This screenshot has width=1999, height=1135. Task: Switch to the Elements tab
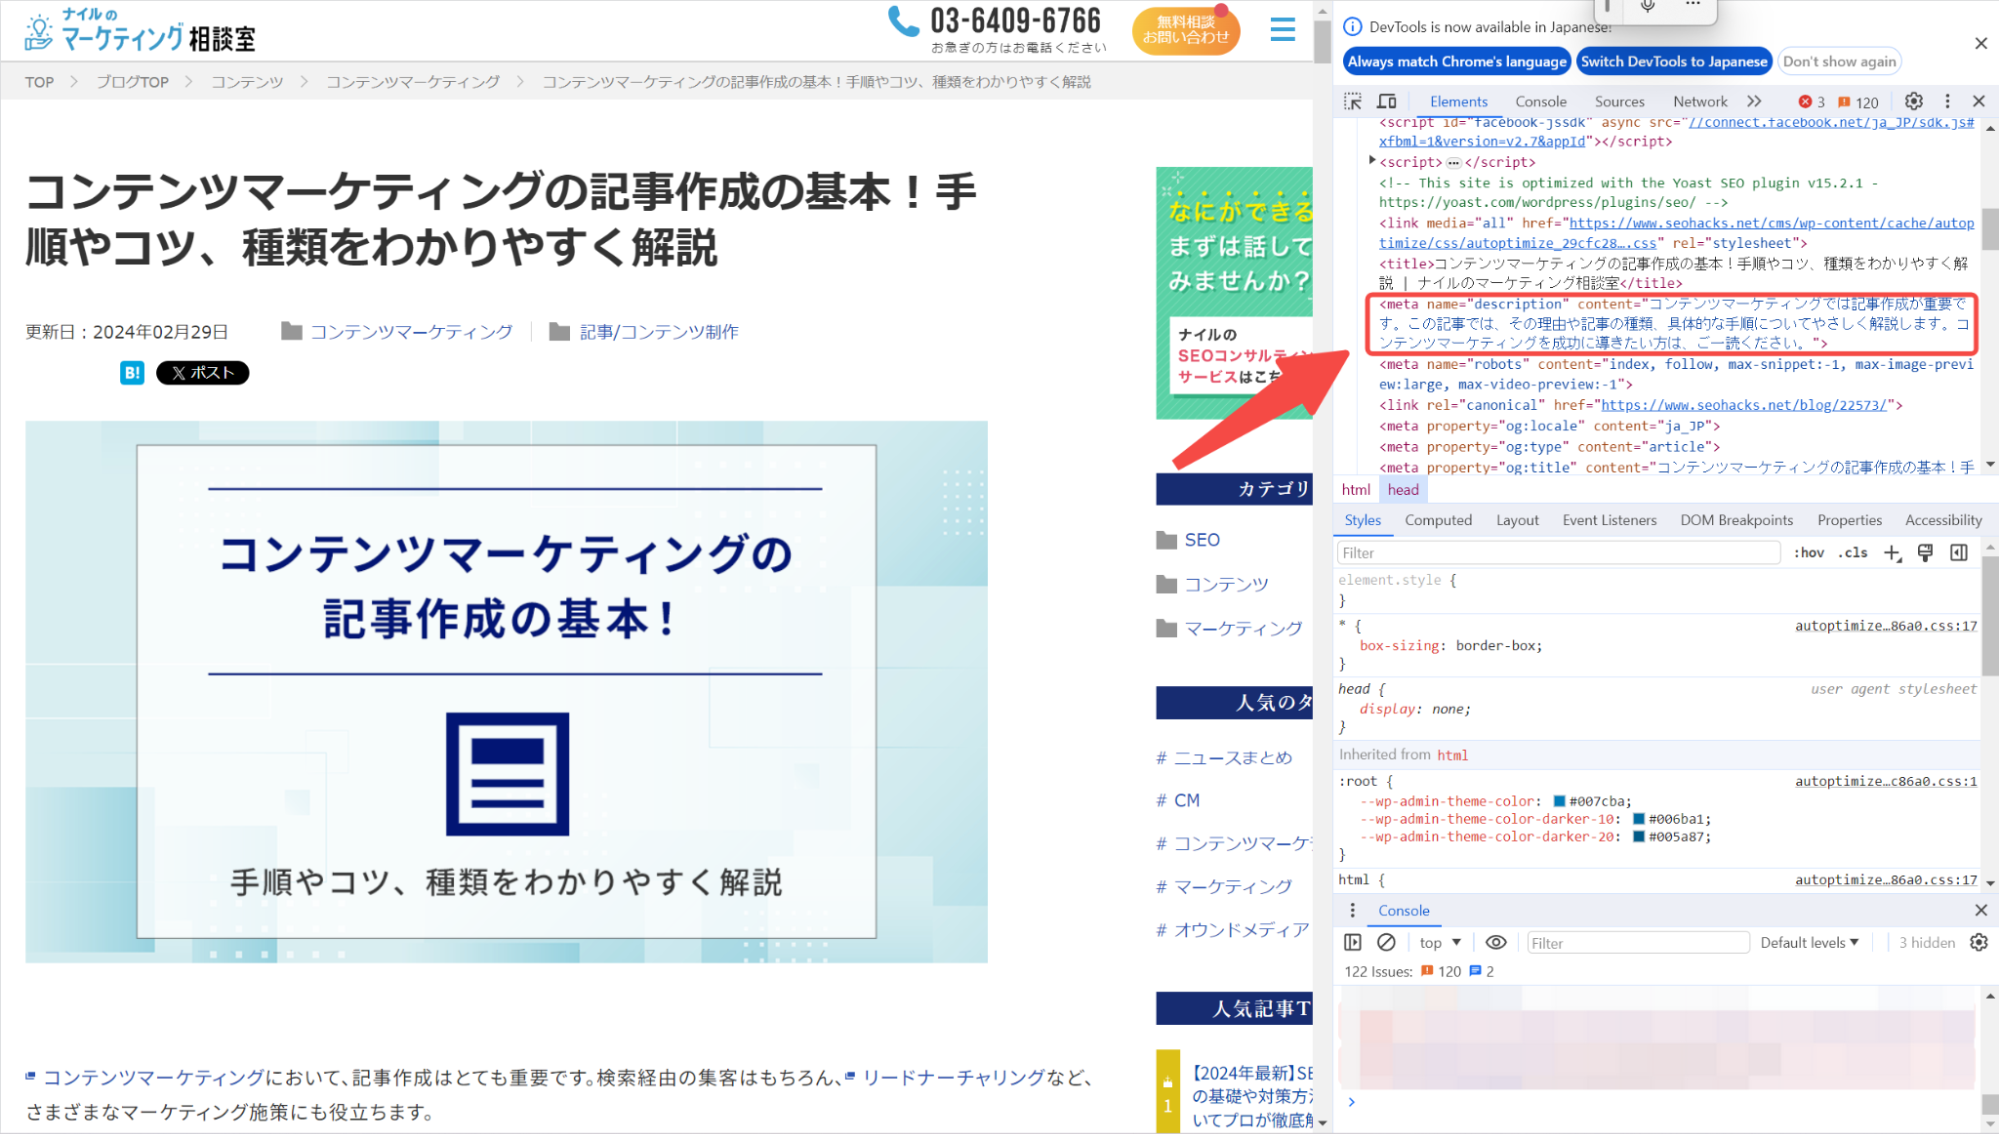coord(1458,102)
